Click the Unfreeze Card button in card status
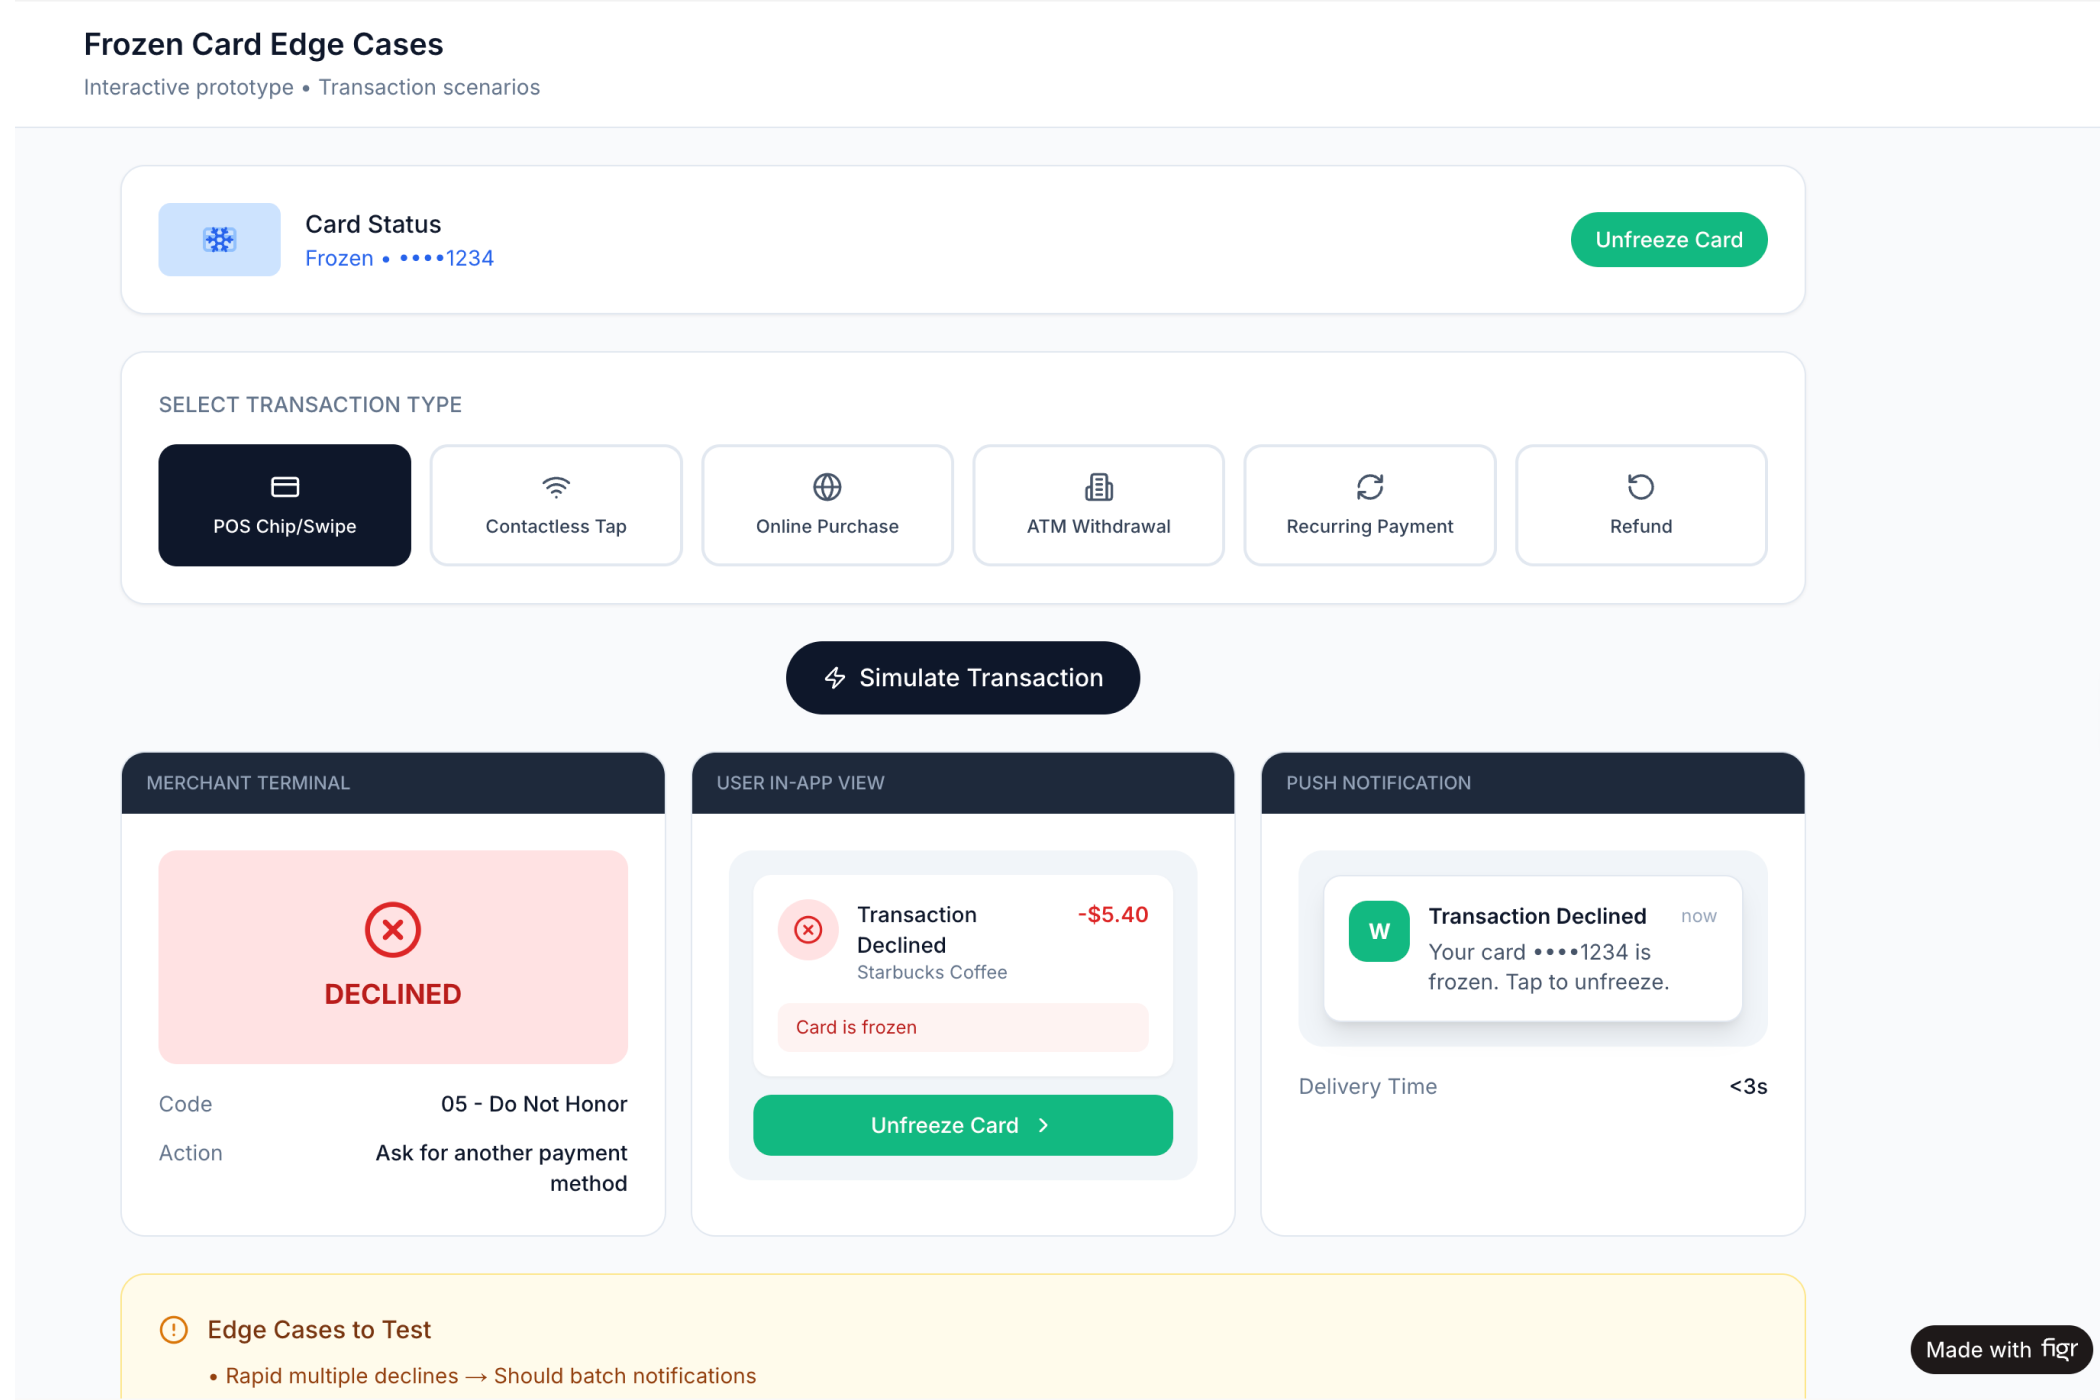The height and width of the screenshot is (1400, 2100). [x=1668, y=240]
